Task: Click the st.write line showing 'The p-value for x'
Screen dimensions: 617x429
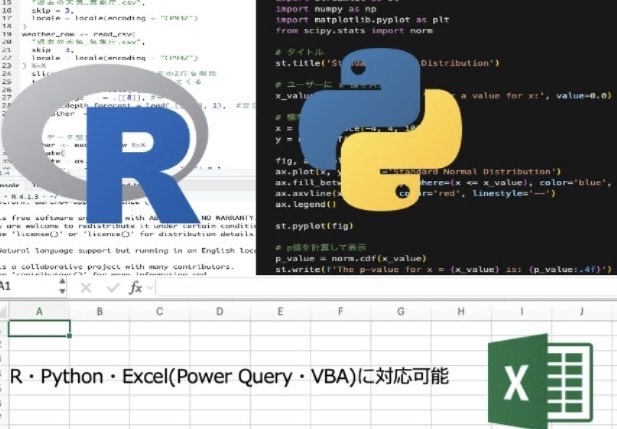Action: point(443,270)
